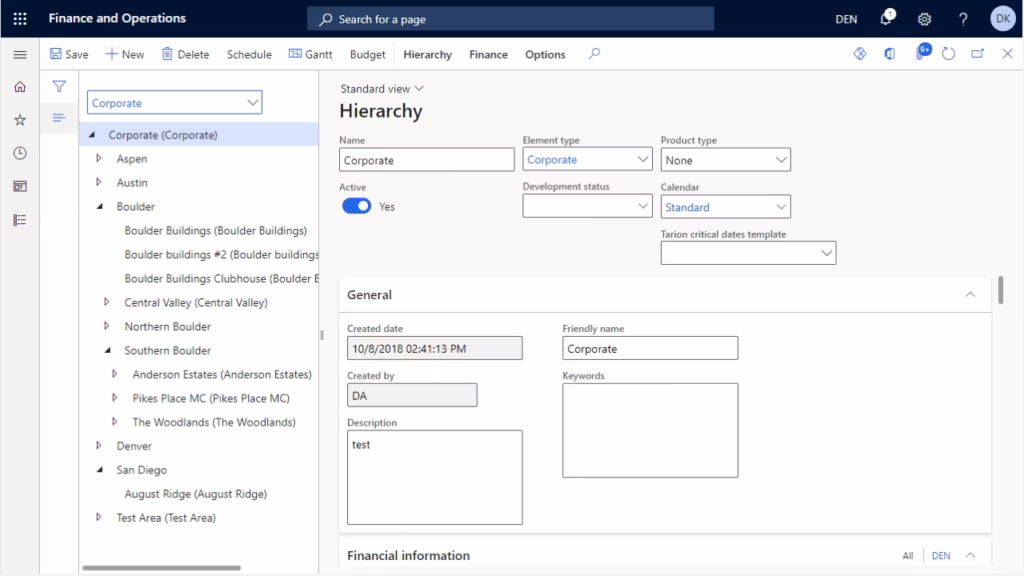This screenshot has height=576, width=1024.
Task: Open the Hierarchy tab
Action: click(428, 55)
